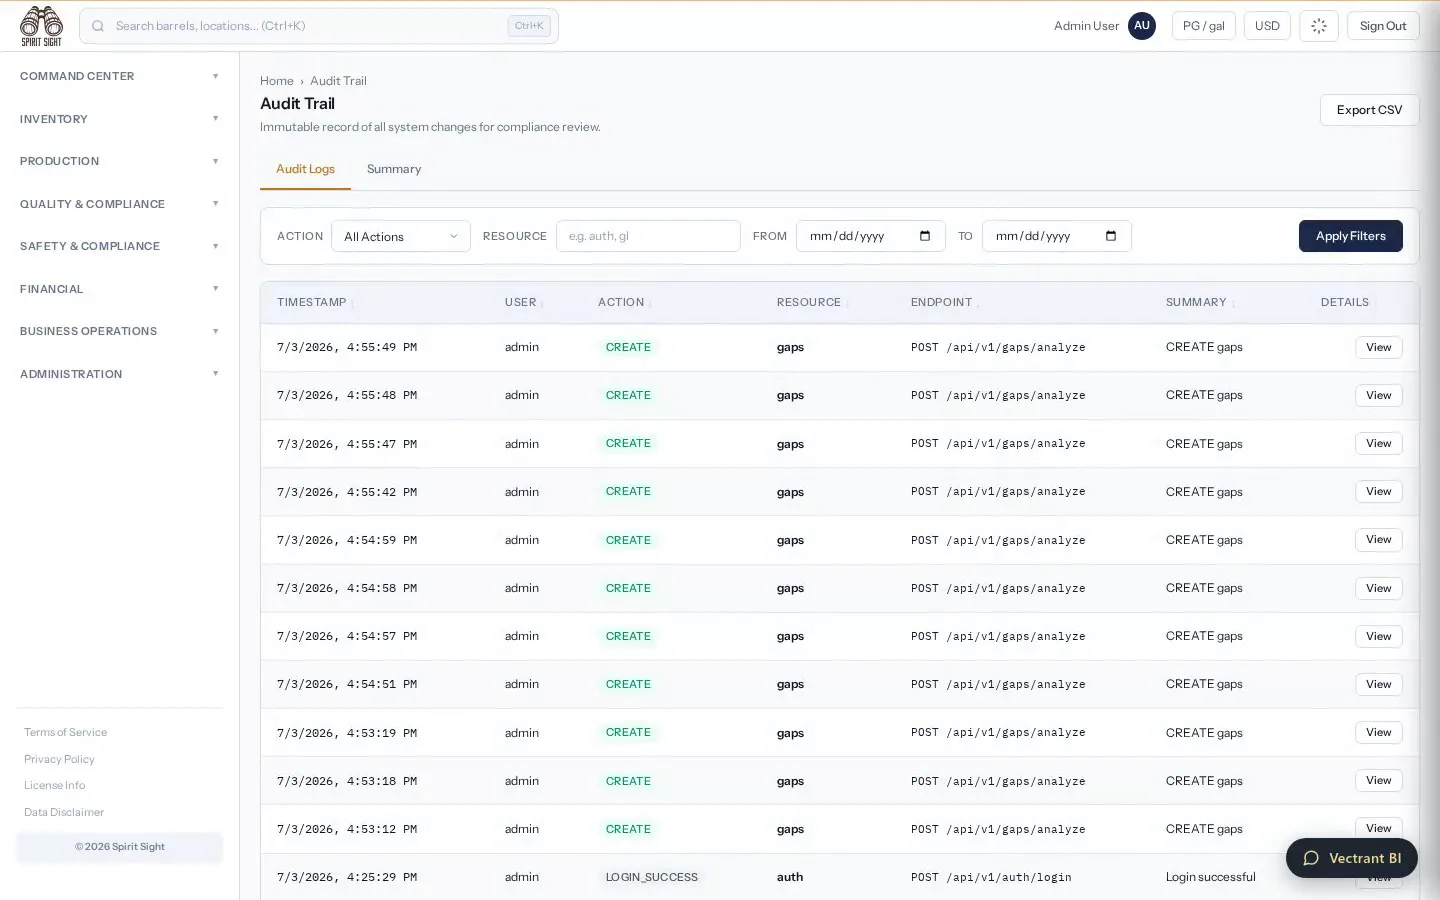The width and height of the screenshot is (1440, 900).
Task: Click the "Login successful" summary text
Action: (1211, 877)
